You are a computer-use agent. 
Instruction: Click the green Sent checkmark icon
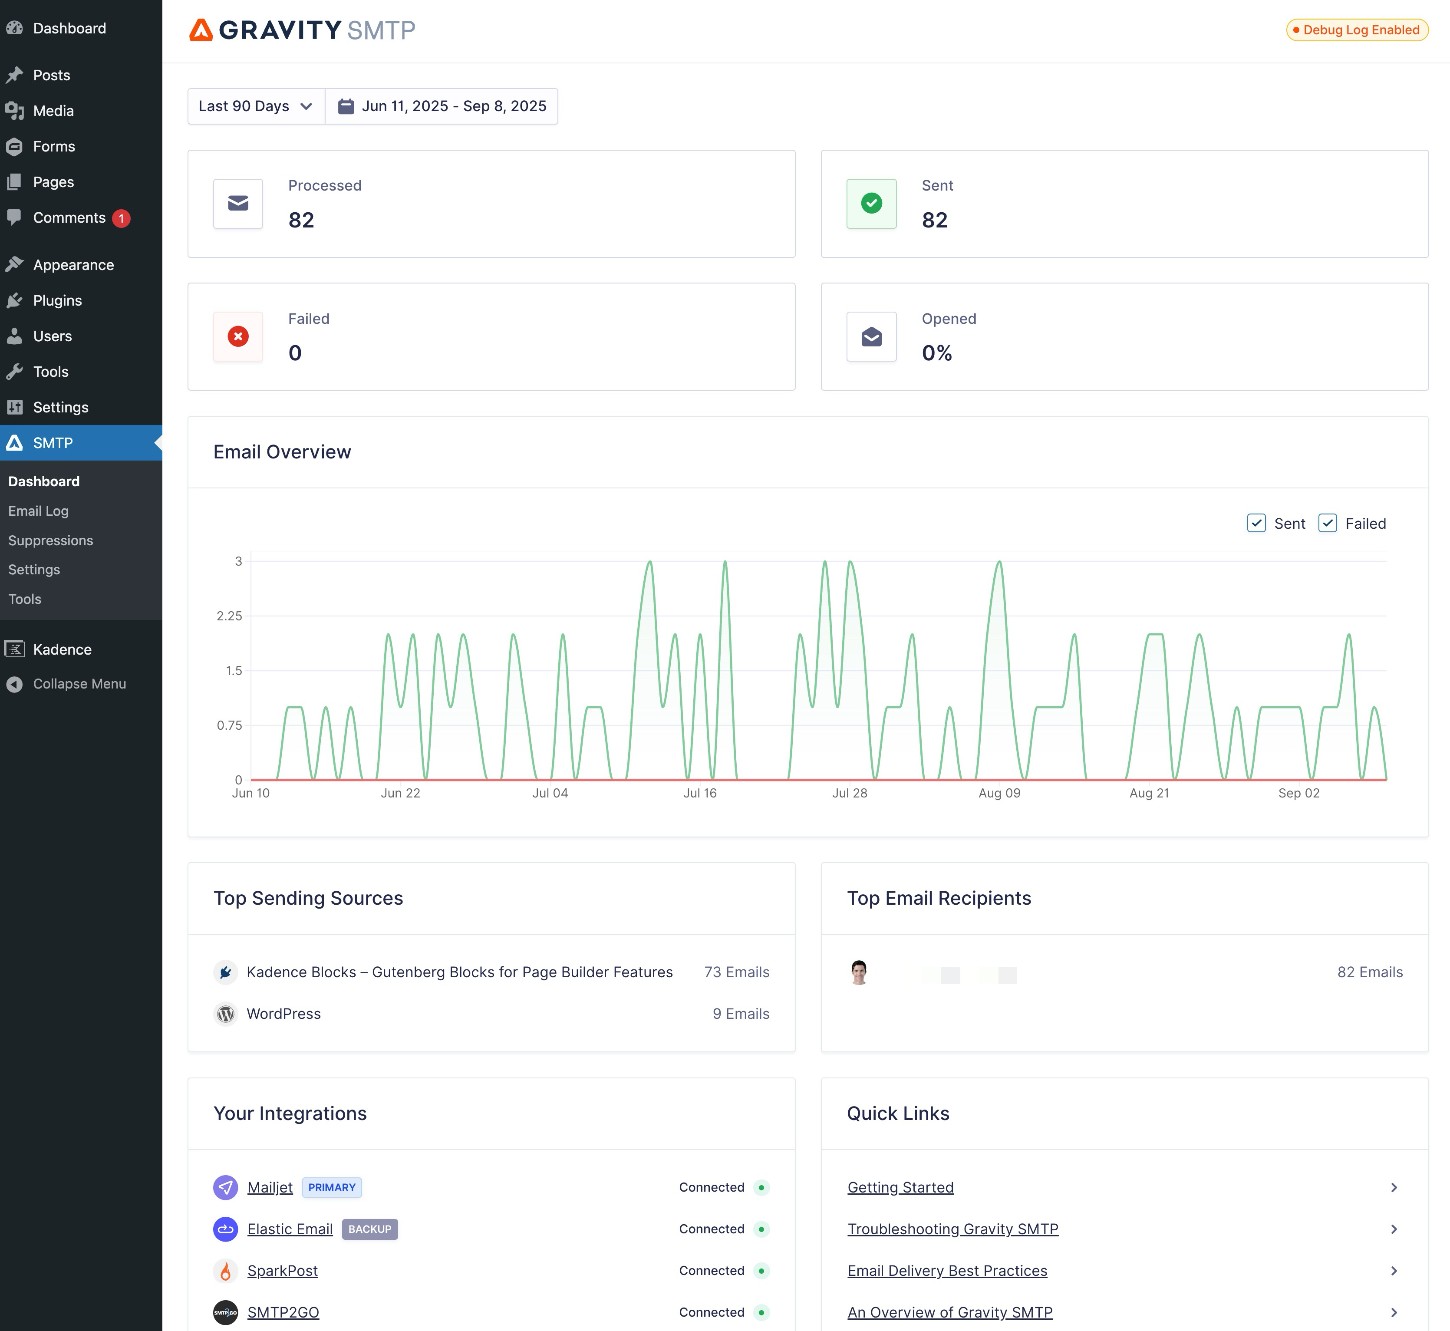point(872,204)
